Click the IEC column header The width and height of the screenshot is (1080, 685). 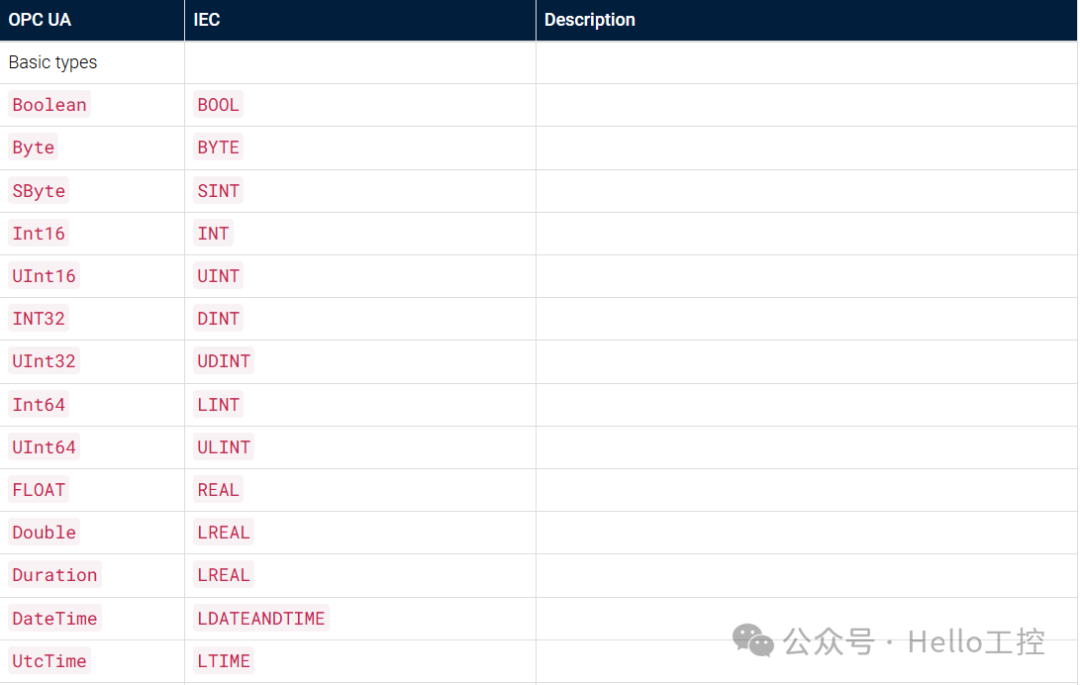coord(207,19)
